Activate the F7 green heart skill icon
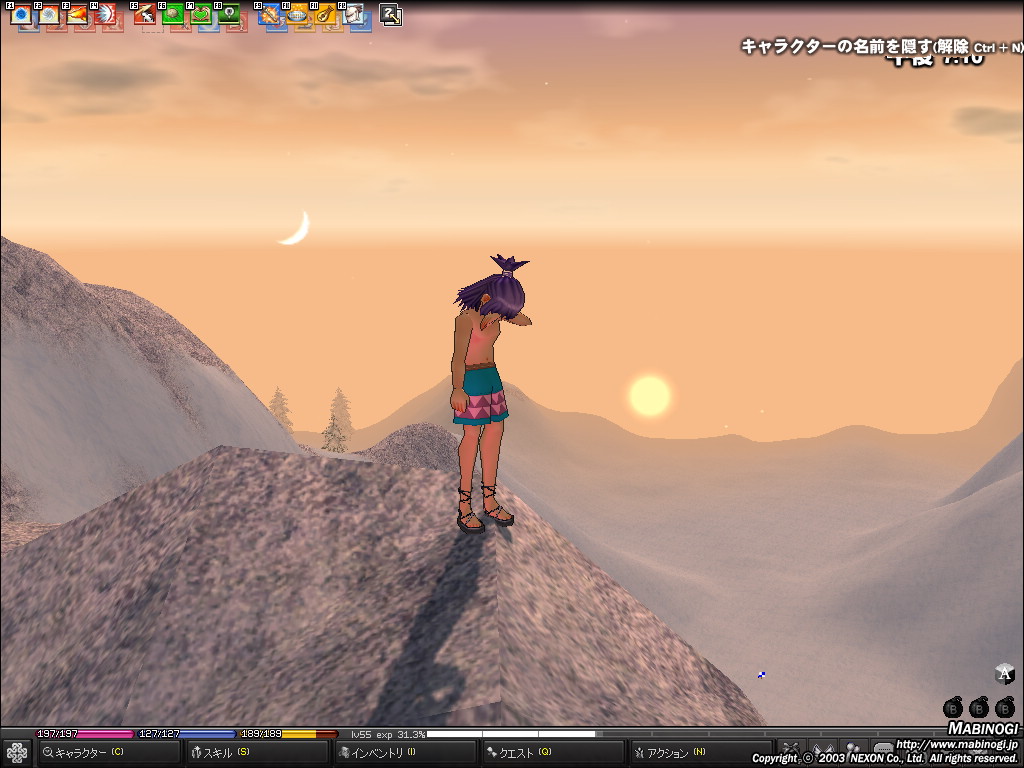This screenshot has width=1024, height=768. pyautogui.click(x=200, y=14)
